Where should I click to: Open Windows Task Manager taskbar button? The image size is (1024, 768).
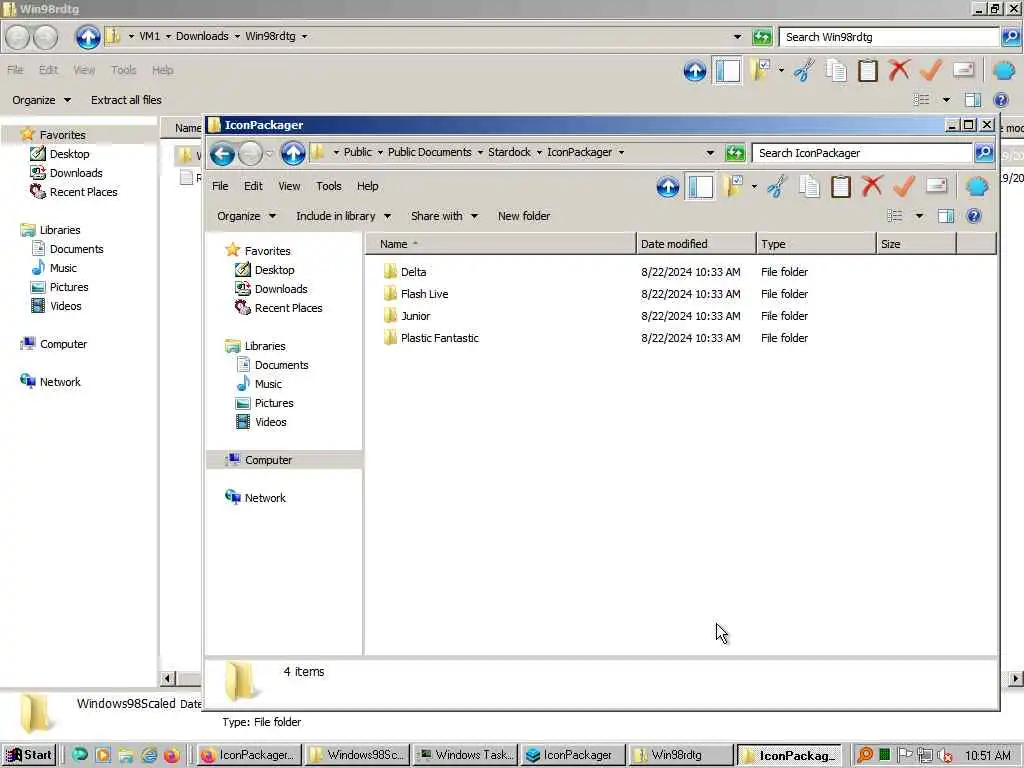pyautogui.click(x=466, y=755)
